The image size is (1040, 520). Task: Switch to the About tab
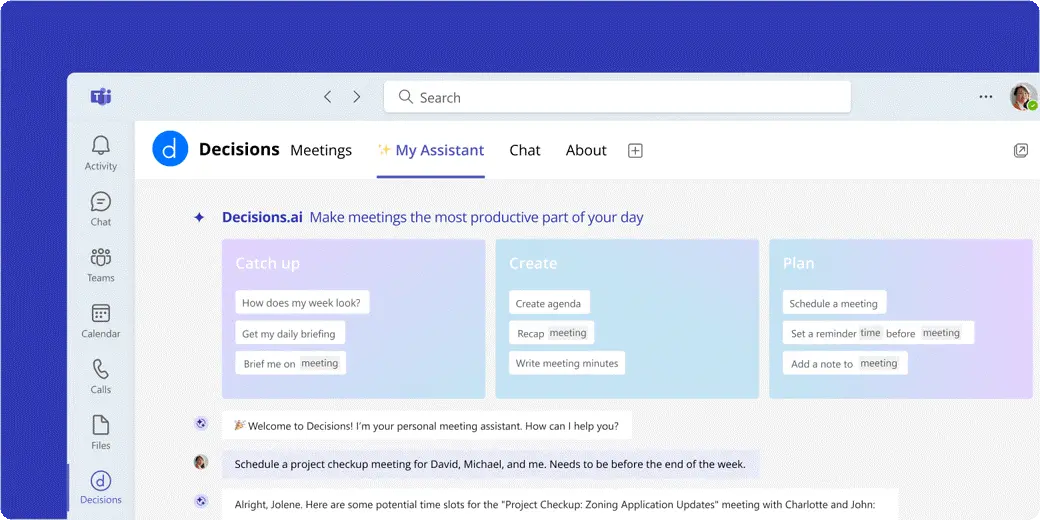586,151
